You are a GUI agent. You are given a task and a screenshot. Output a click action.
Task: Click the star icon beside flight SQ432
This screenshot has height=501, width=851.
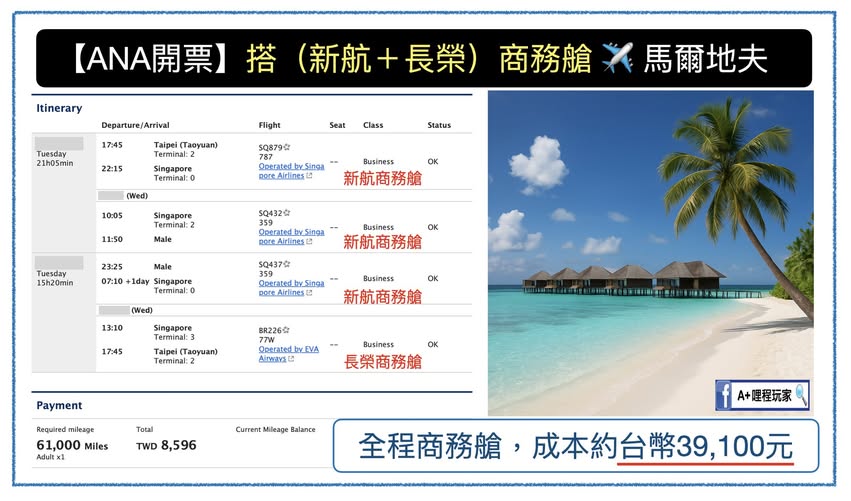[x=287, y=213]
